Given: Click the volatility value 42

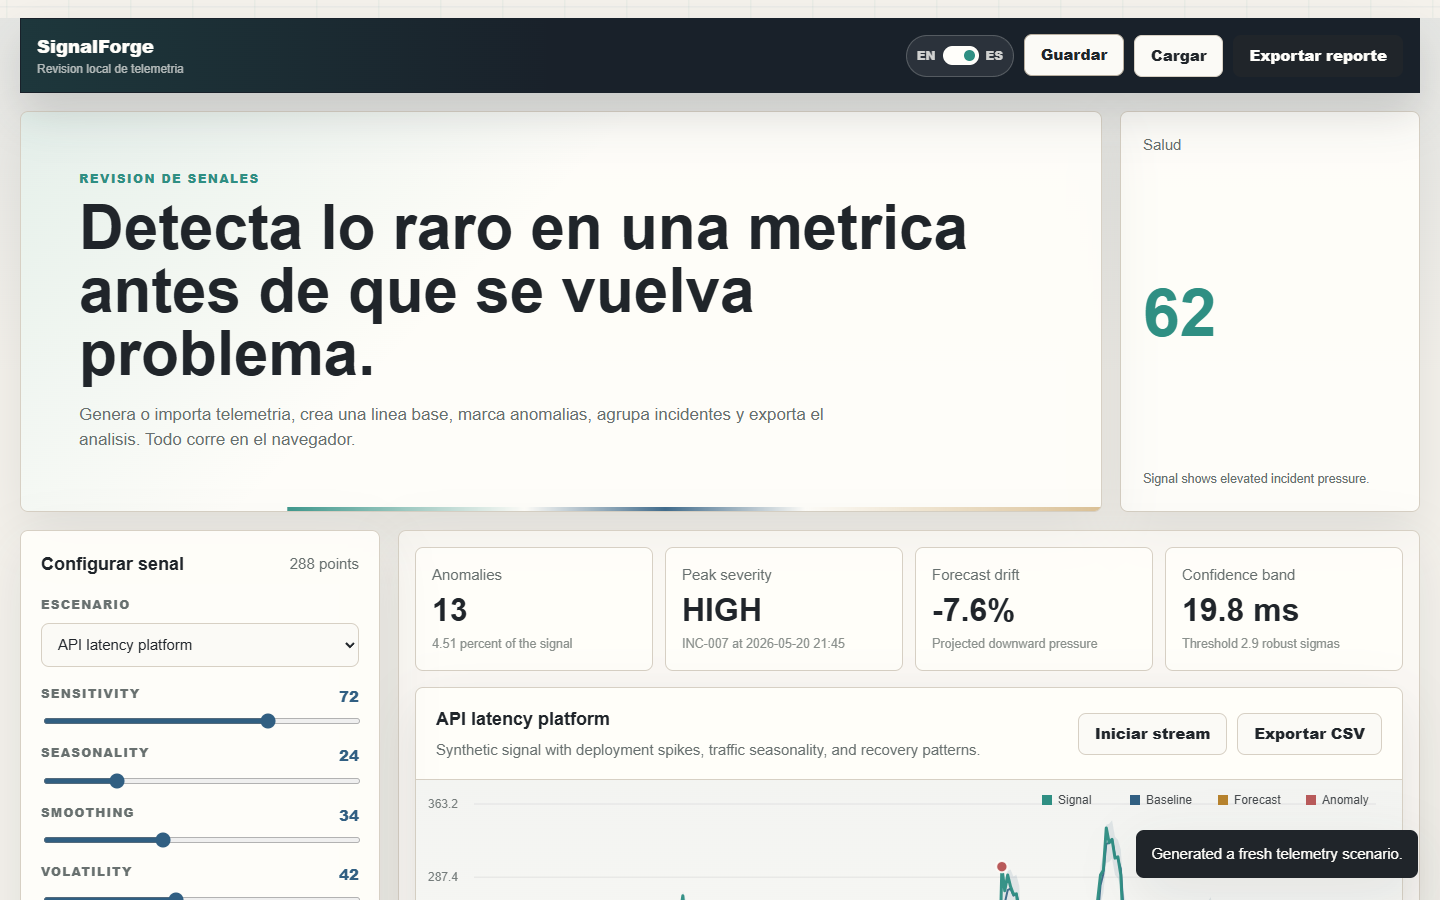Looking at the screenshot, I should click(349, 874).
